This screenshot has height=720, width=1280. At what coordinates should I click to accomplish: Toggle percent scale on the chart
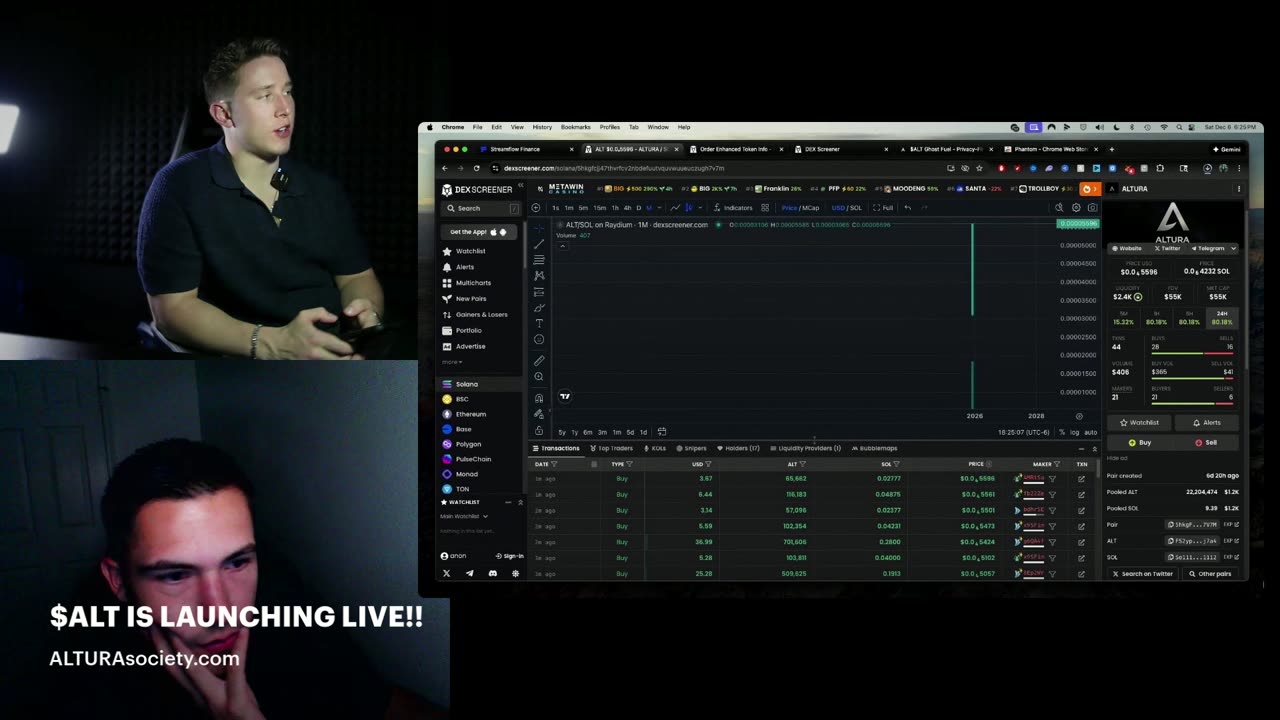click(x=1063, y=432)
